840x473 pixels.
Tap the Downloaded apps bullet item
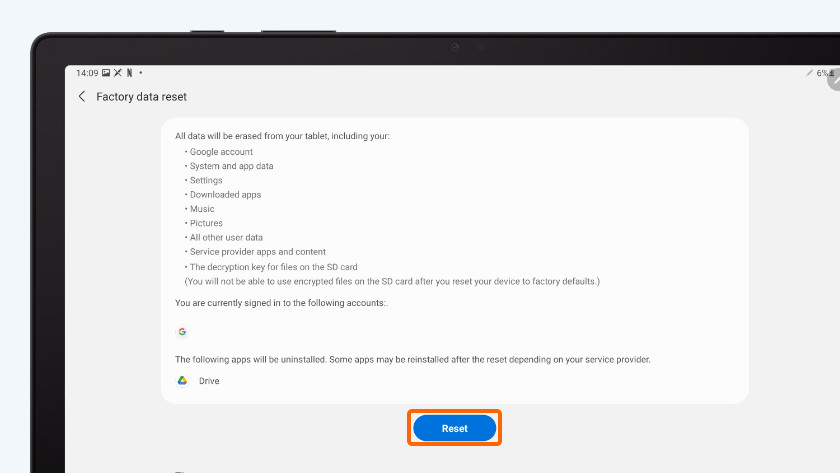(223, 194)
